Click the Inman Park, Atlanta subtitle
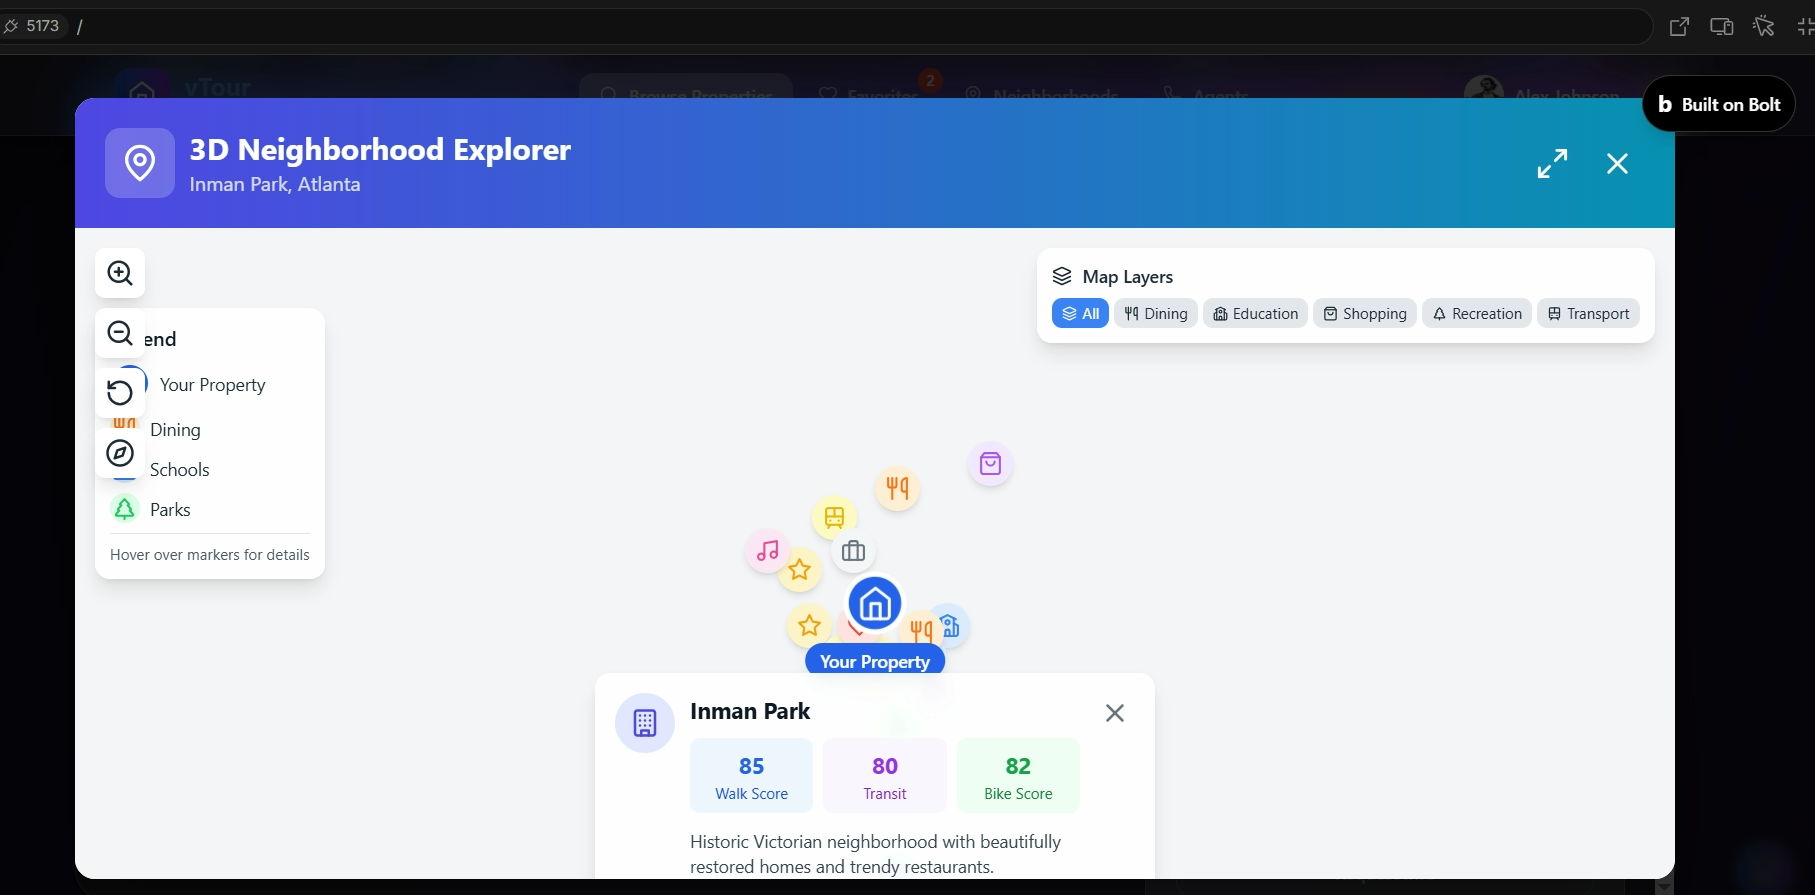The width and height of the screenshot is (1815, 895). [x=275, y=184]
